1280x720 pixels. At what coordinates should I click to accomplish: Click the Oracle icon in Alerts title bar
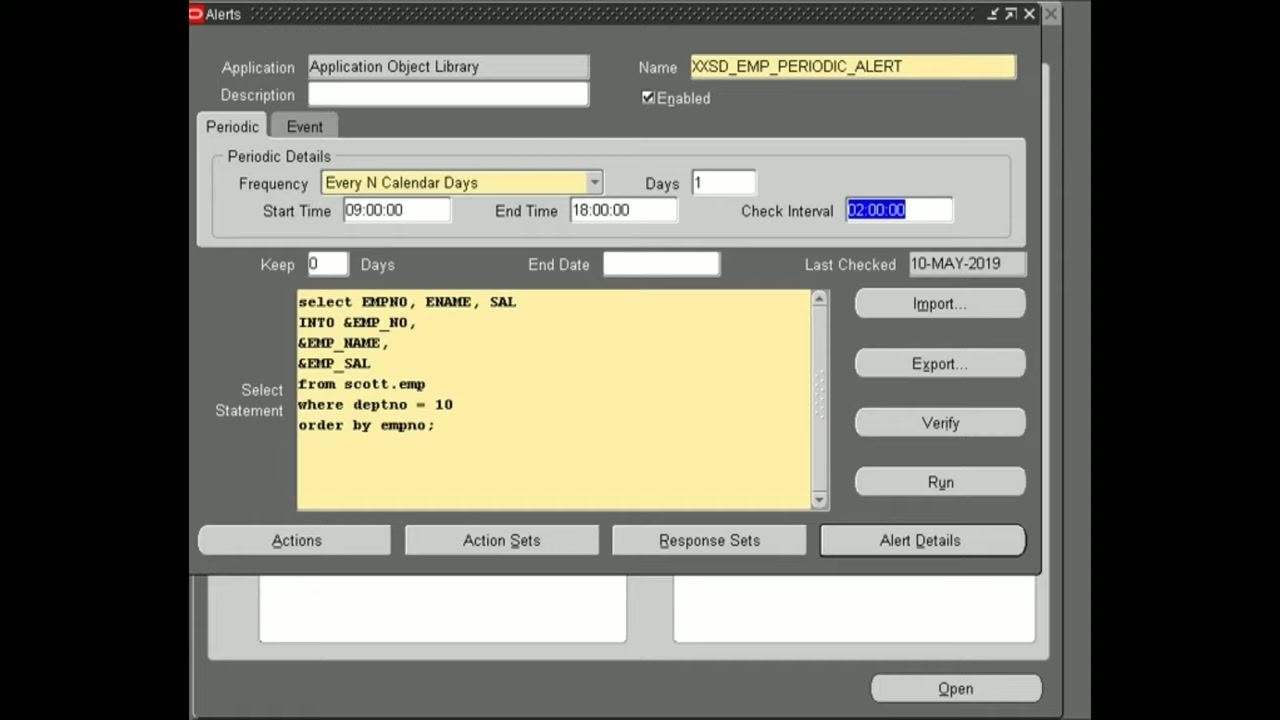click(x=196, y=14)
